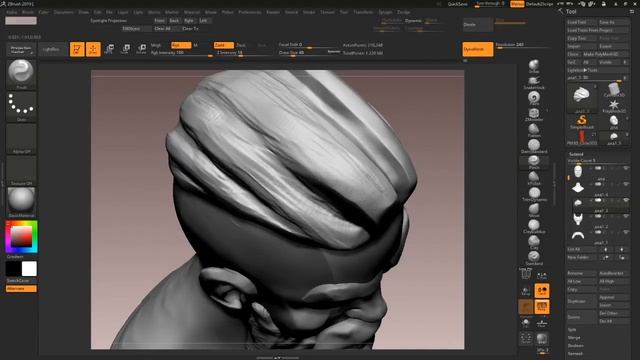Toggle the orange Local symmetry button
640x360 pixels.
542,291
